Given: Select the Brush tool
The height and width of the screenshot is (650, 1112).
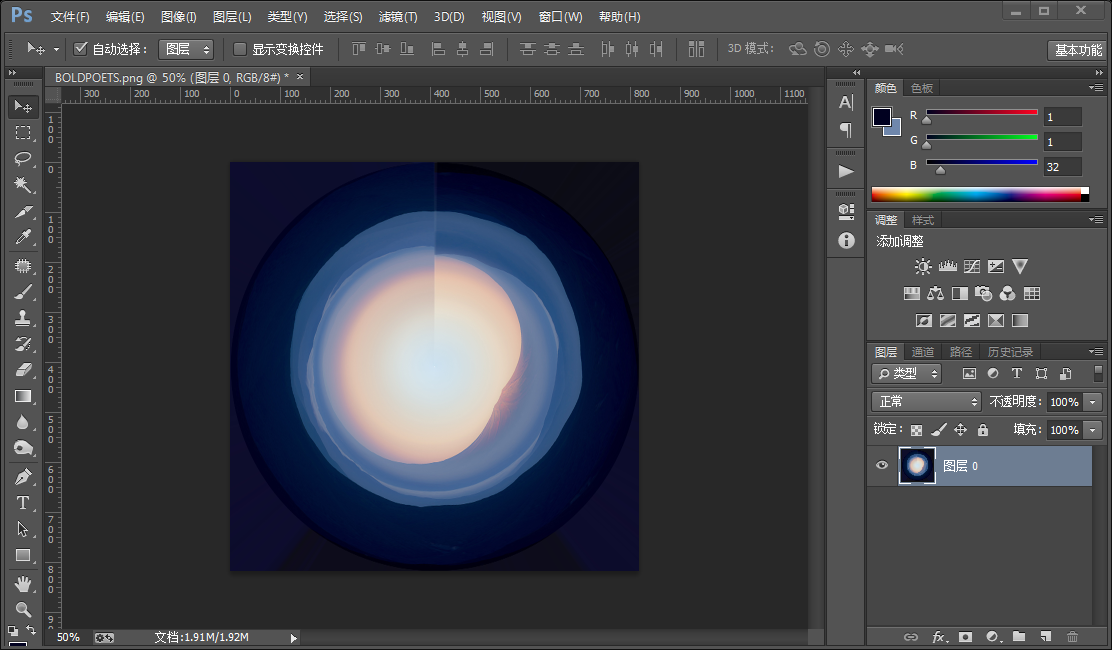Looking at the screenshot, I should (x=23, y=291).
